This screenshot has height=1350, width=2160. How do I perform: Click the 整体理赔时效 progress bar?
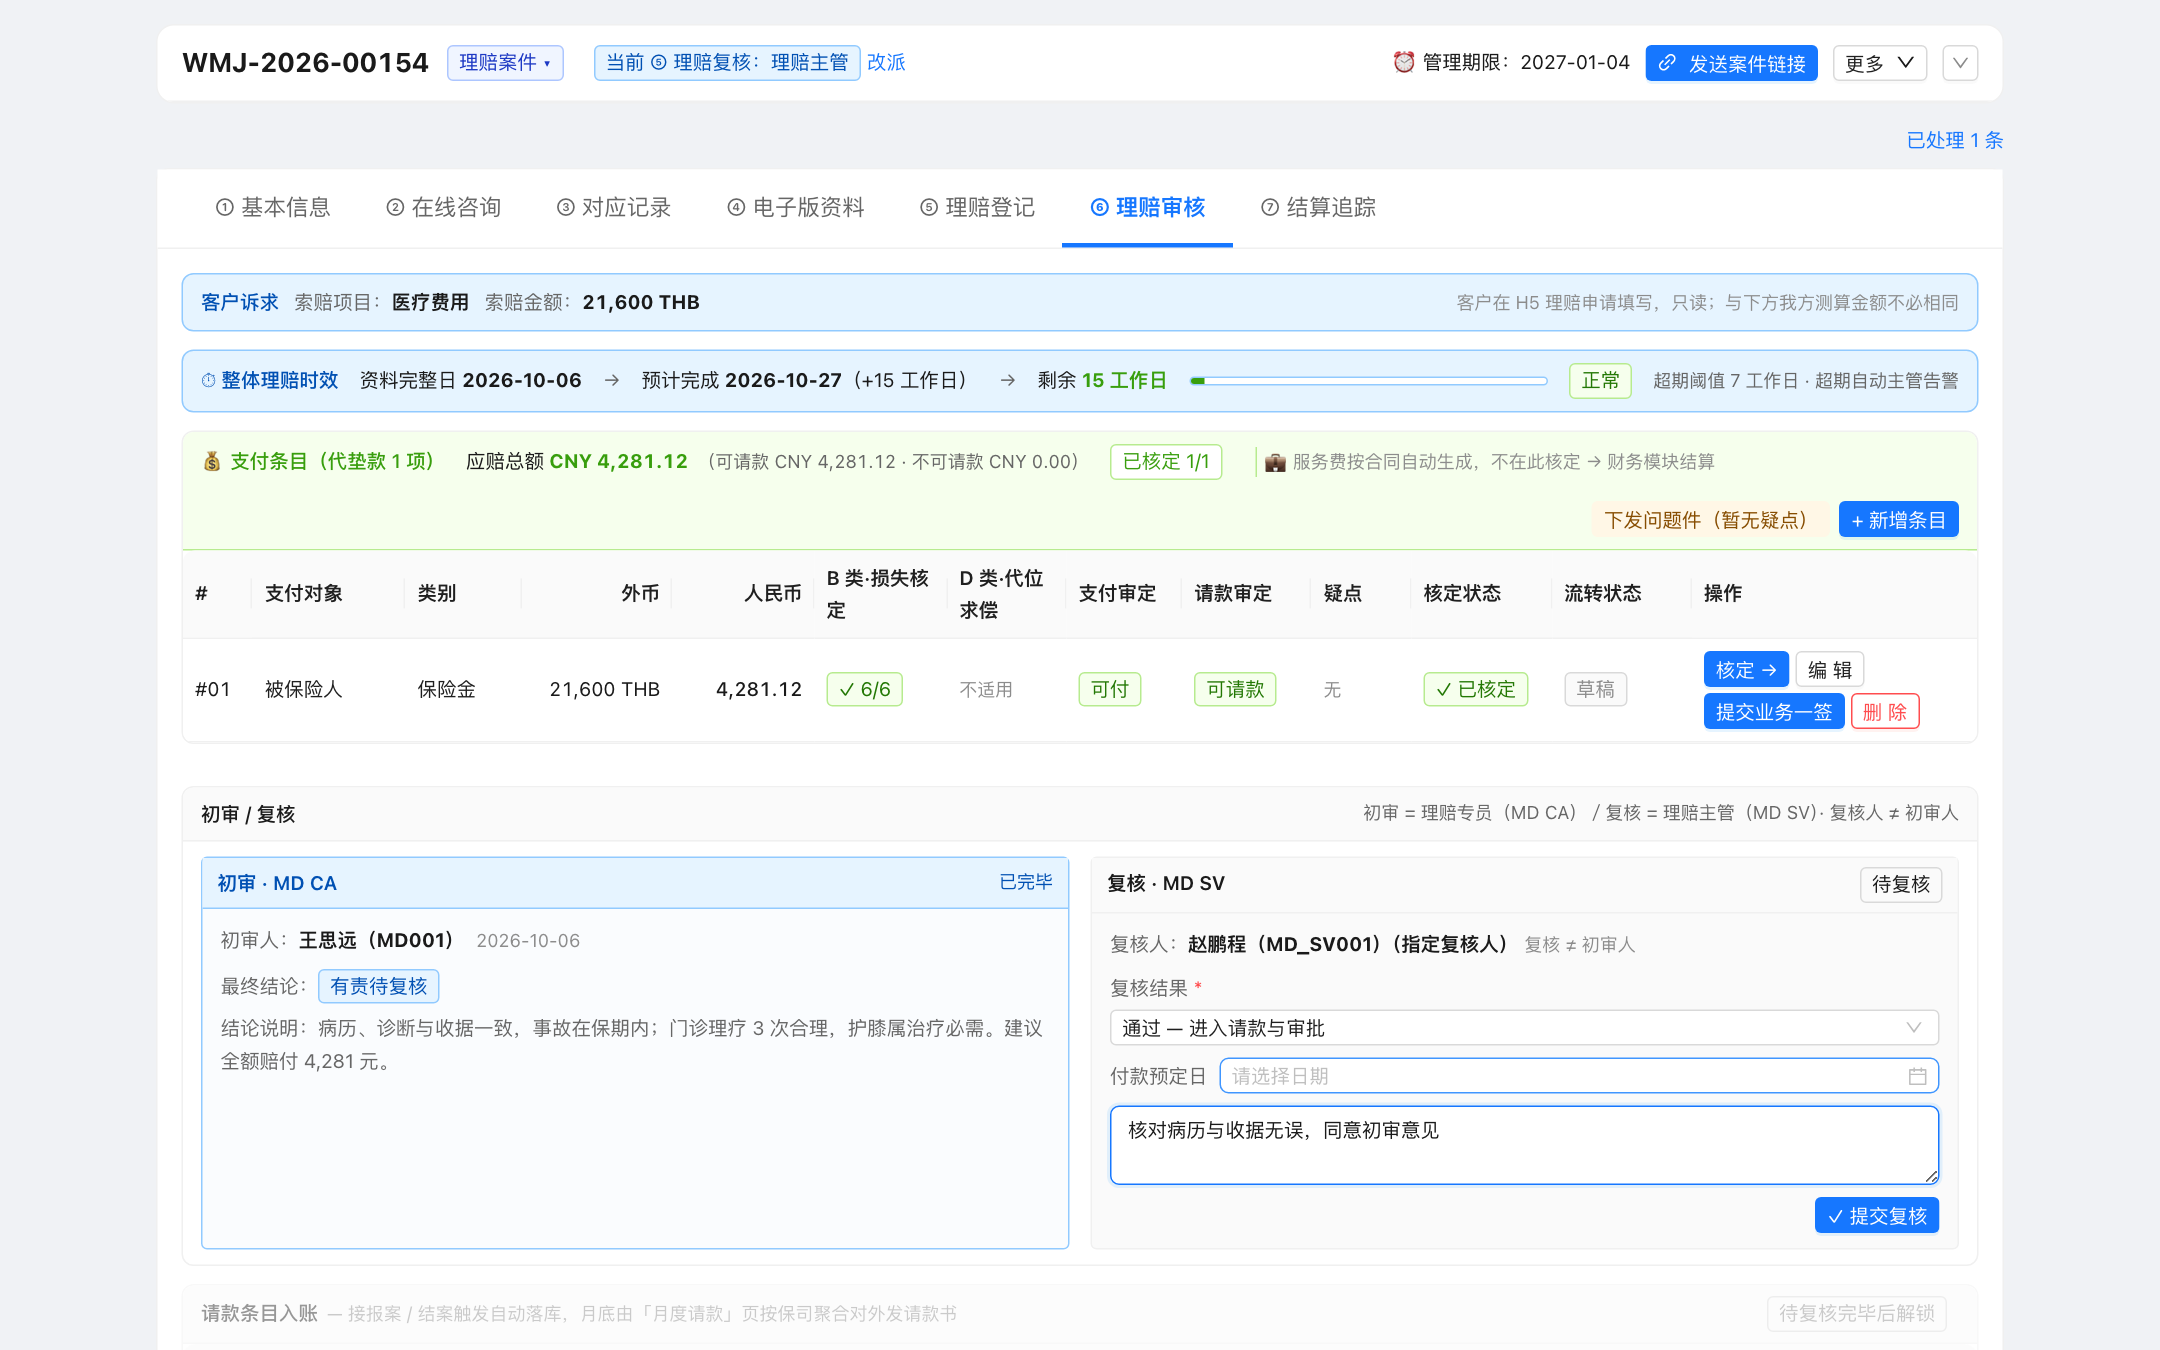[1368, 381]
